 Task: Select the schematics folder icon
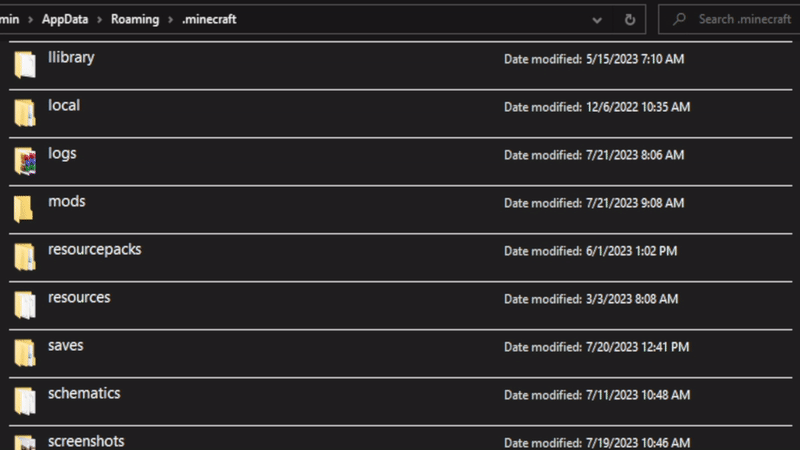25,400
